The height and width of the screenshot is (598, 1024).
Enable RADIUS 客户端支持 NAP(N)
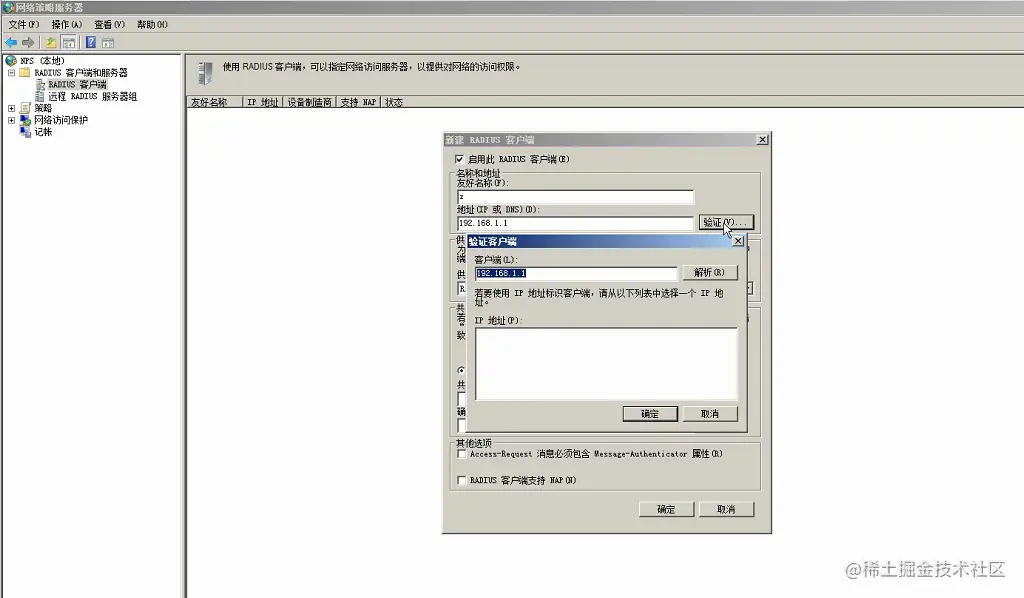tap(462, 480)
